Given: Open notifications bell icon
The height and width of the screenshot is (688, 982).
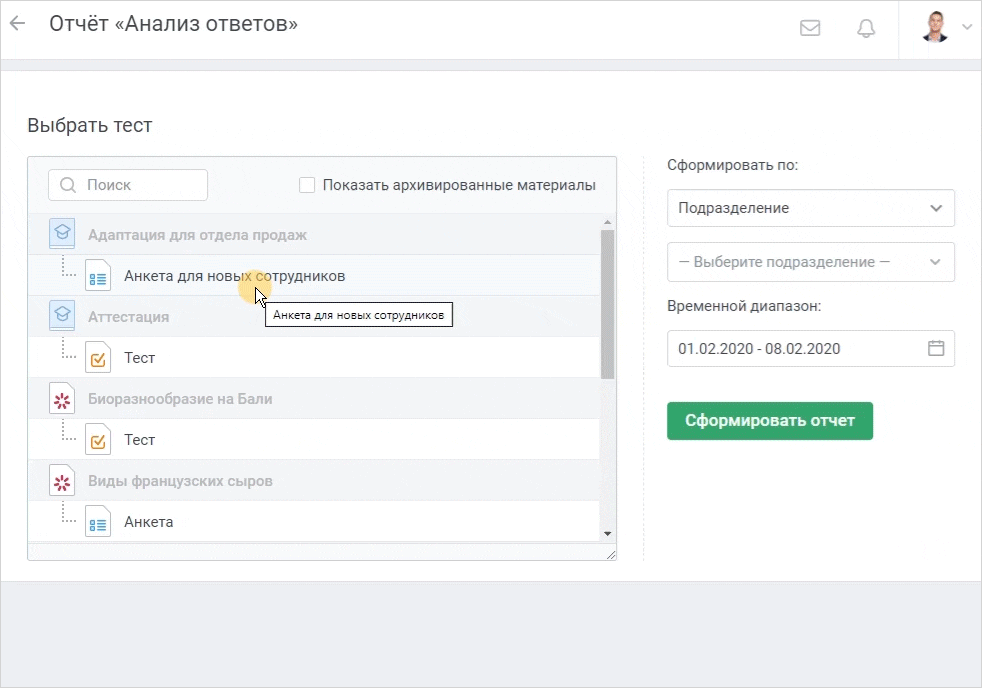Looking at the screenshot, I should coord(866,28).
